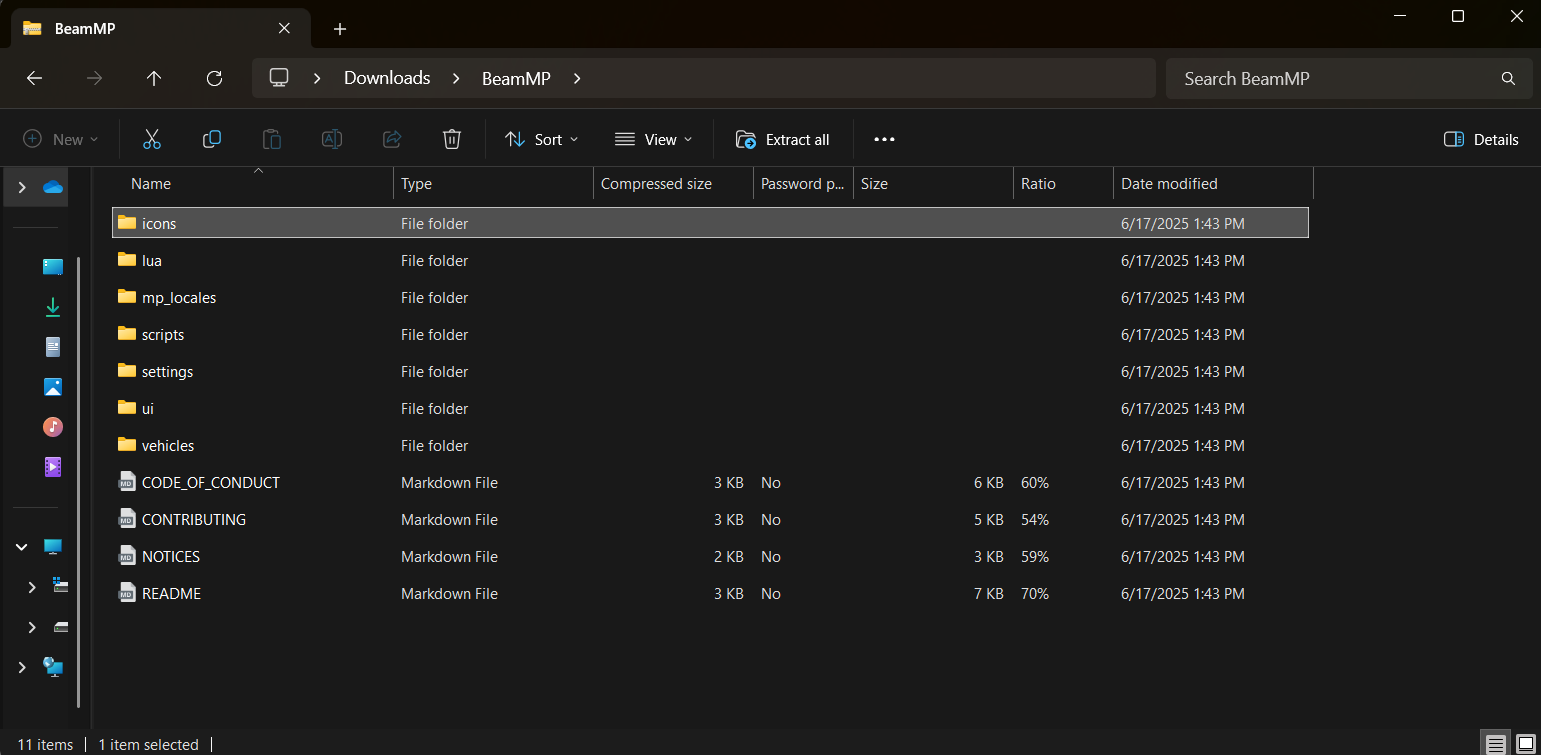Sort by Compressed size column header

click(673, 184)
